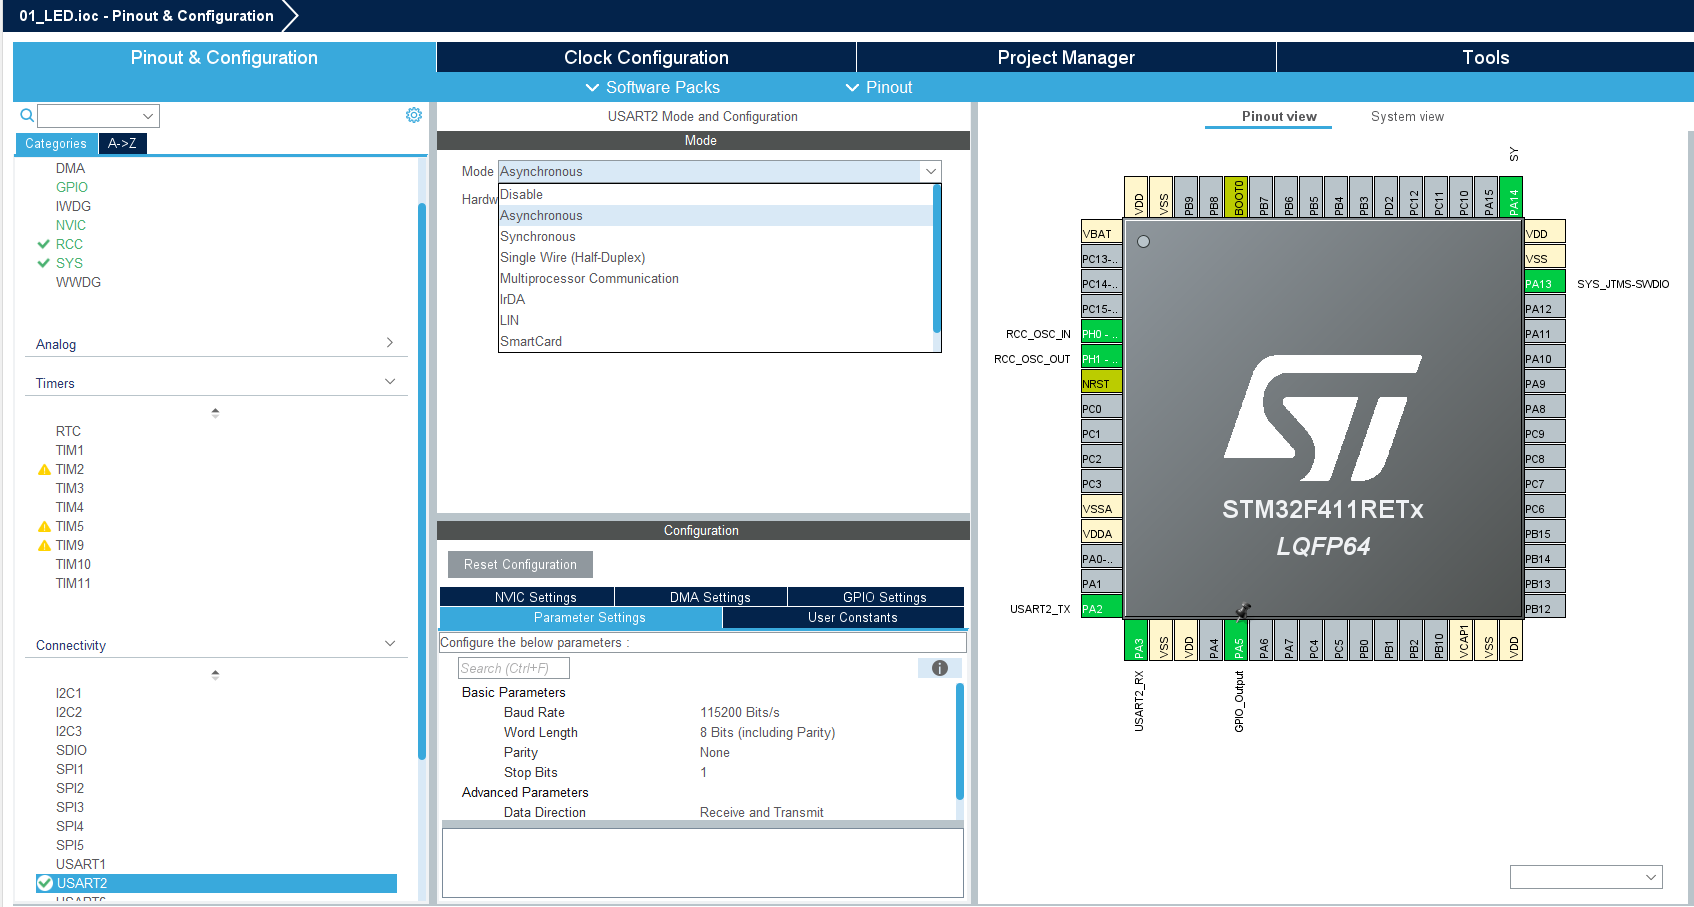Click the Baud Rate value 115200 Bits/s
Screen dimensions: 1694x907
pos(740,712)
